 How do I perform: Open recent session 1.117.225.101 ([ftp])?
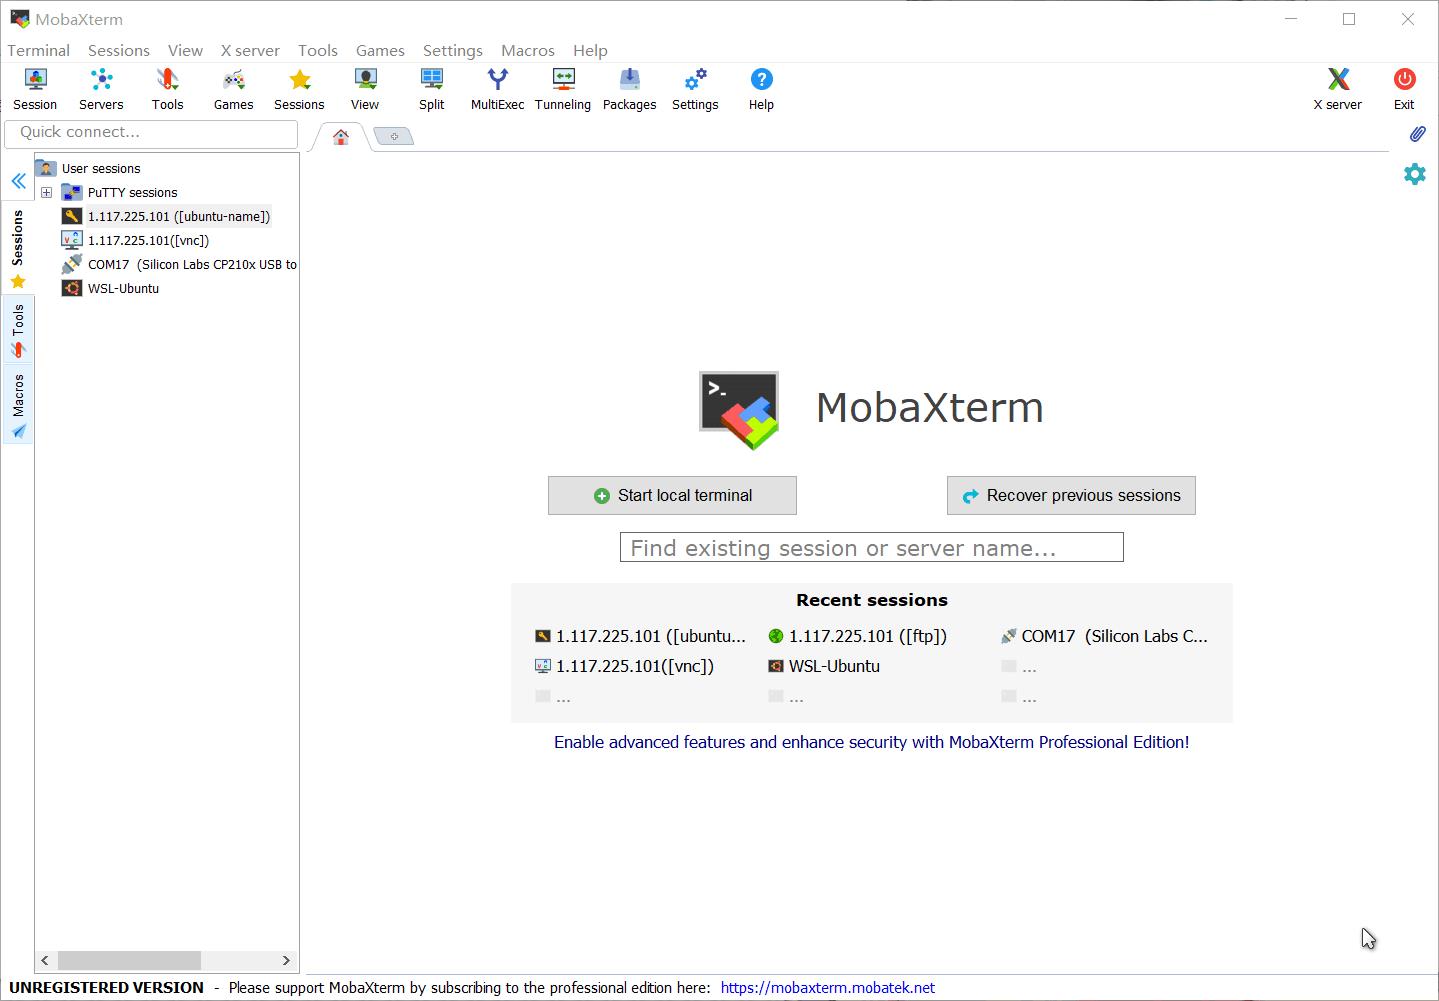[858, 636]
